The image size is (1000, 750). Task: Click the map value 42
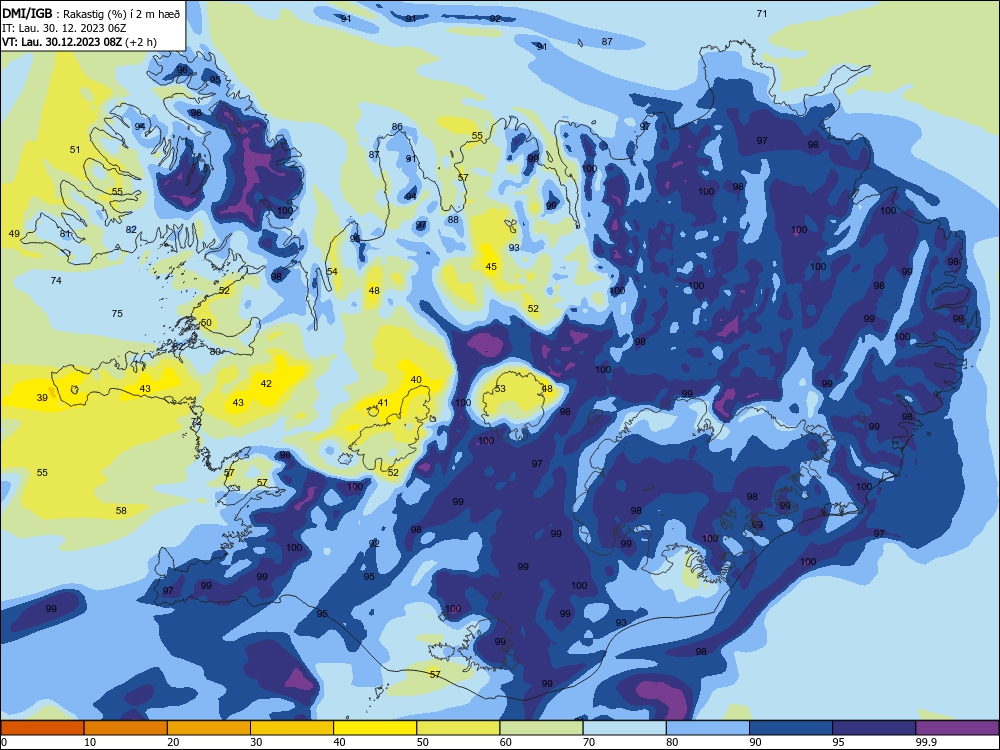click(267, 383)
